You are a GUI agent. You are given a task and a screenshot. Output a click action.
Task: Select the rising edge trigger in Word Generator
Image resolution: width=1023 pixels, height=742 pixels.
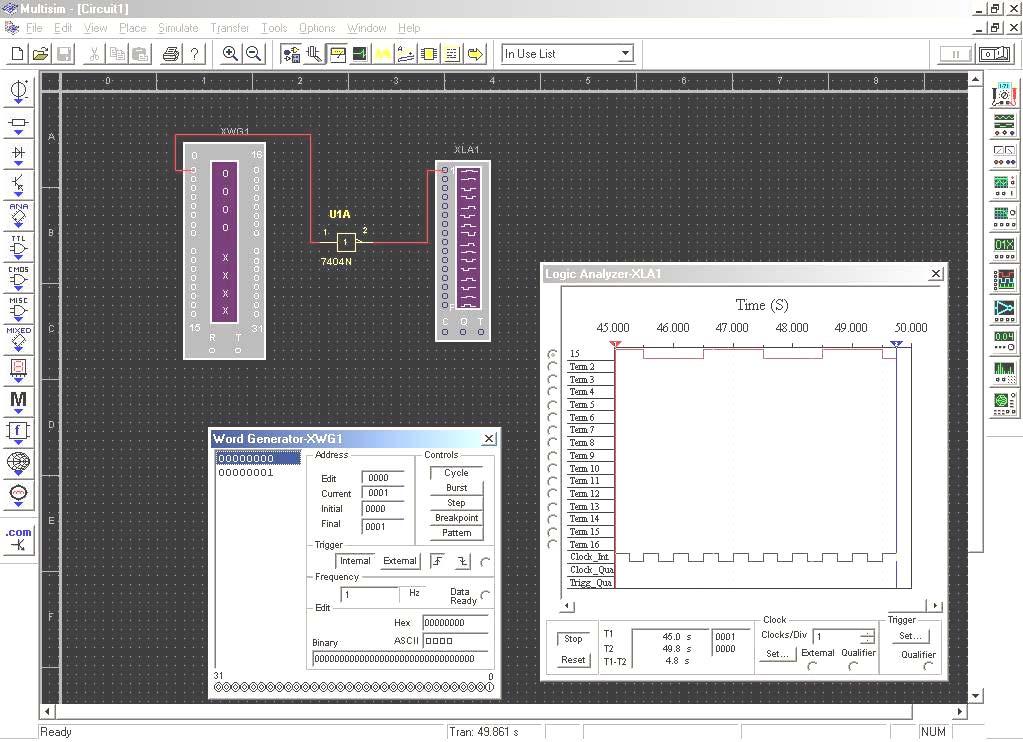pos(438,561)
